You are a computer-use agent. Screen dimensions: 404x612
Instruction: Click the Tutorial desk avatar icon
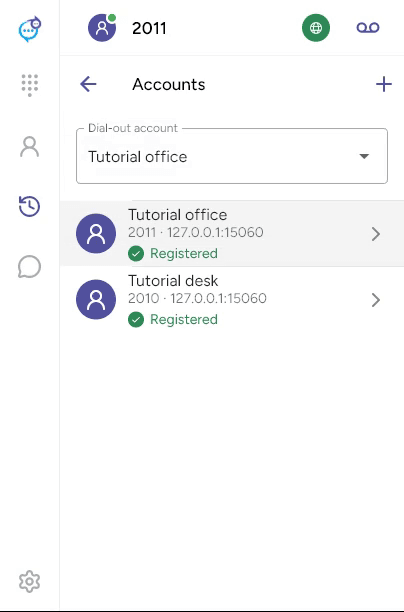coord(96,299)
